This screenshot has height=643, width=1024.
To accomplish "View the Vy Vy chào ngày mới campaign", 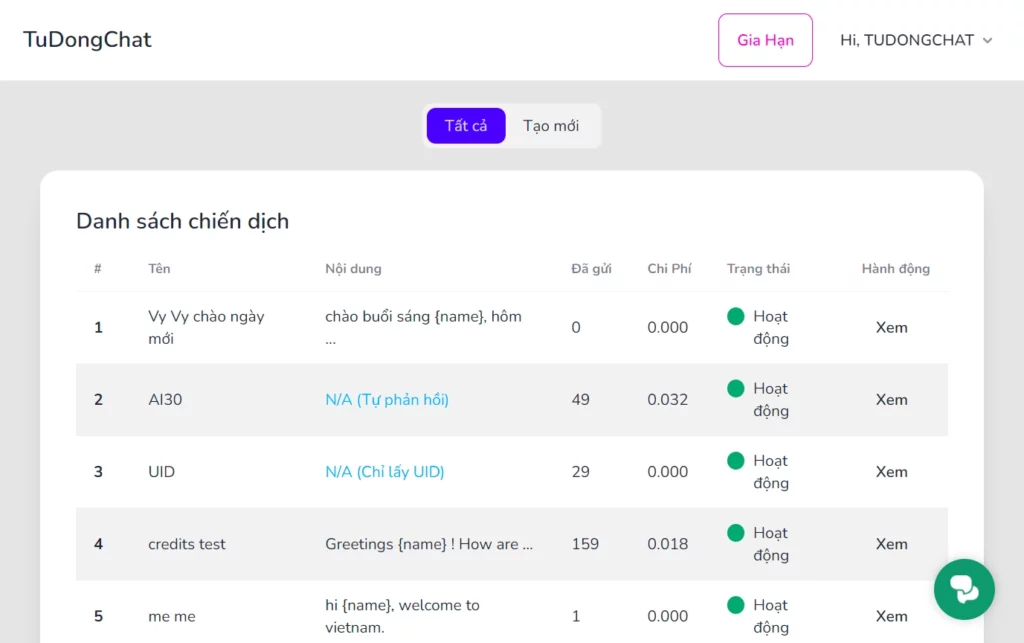I will [891, 327].
